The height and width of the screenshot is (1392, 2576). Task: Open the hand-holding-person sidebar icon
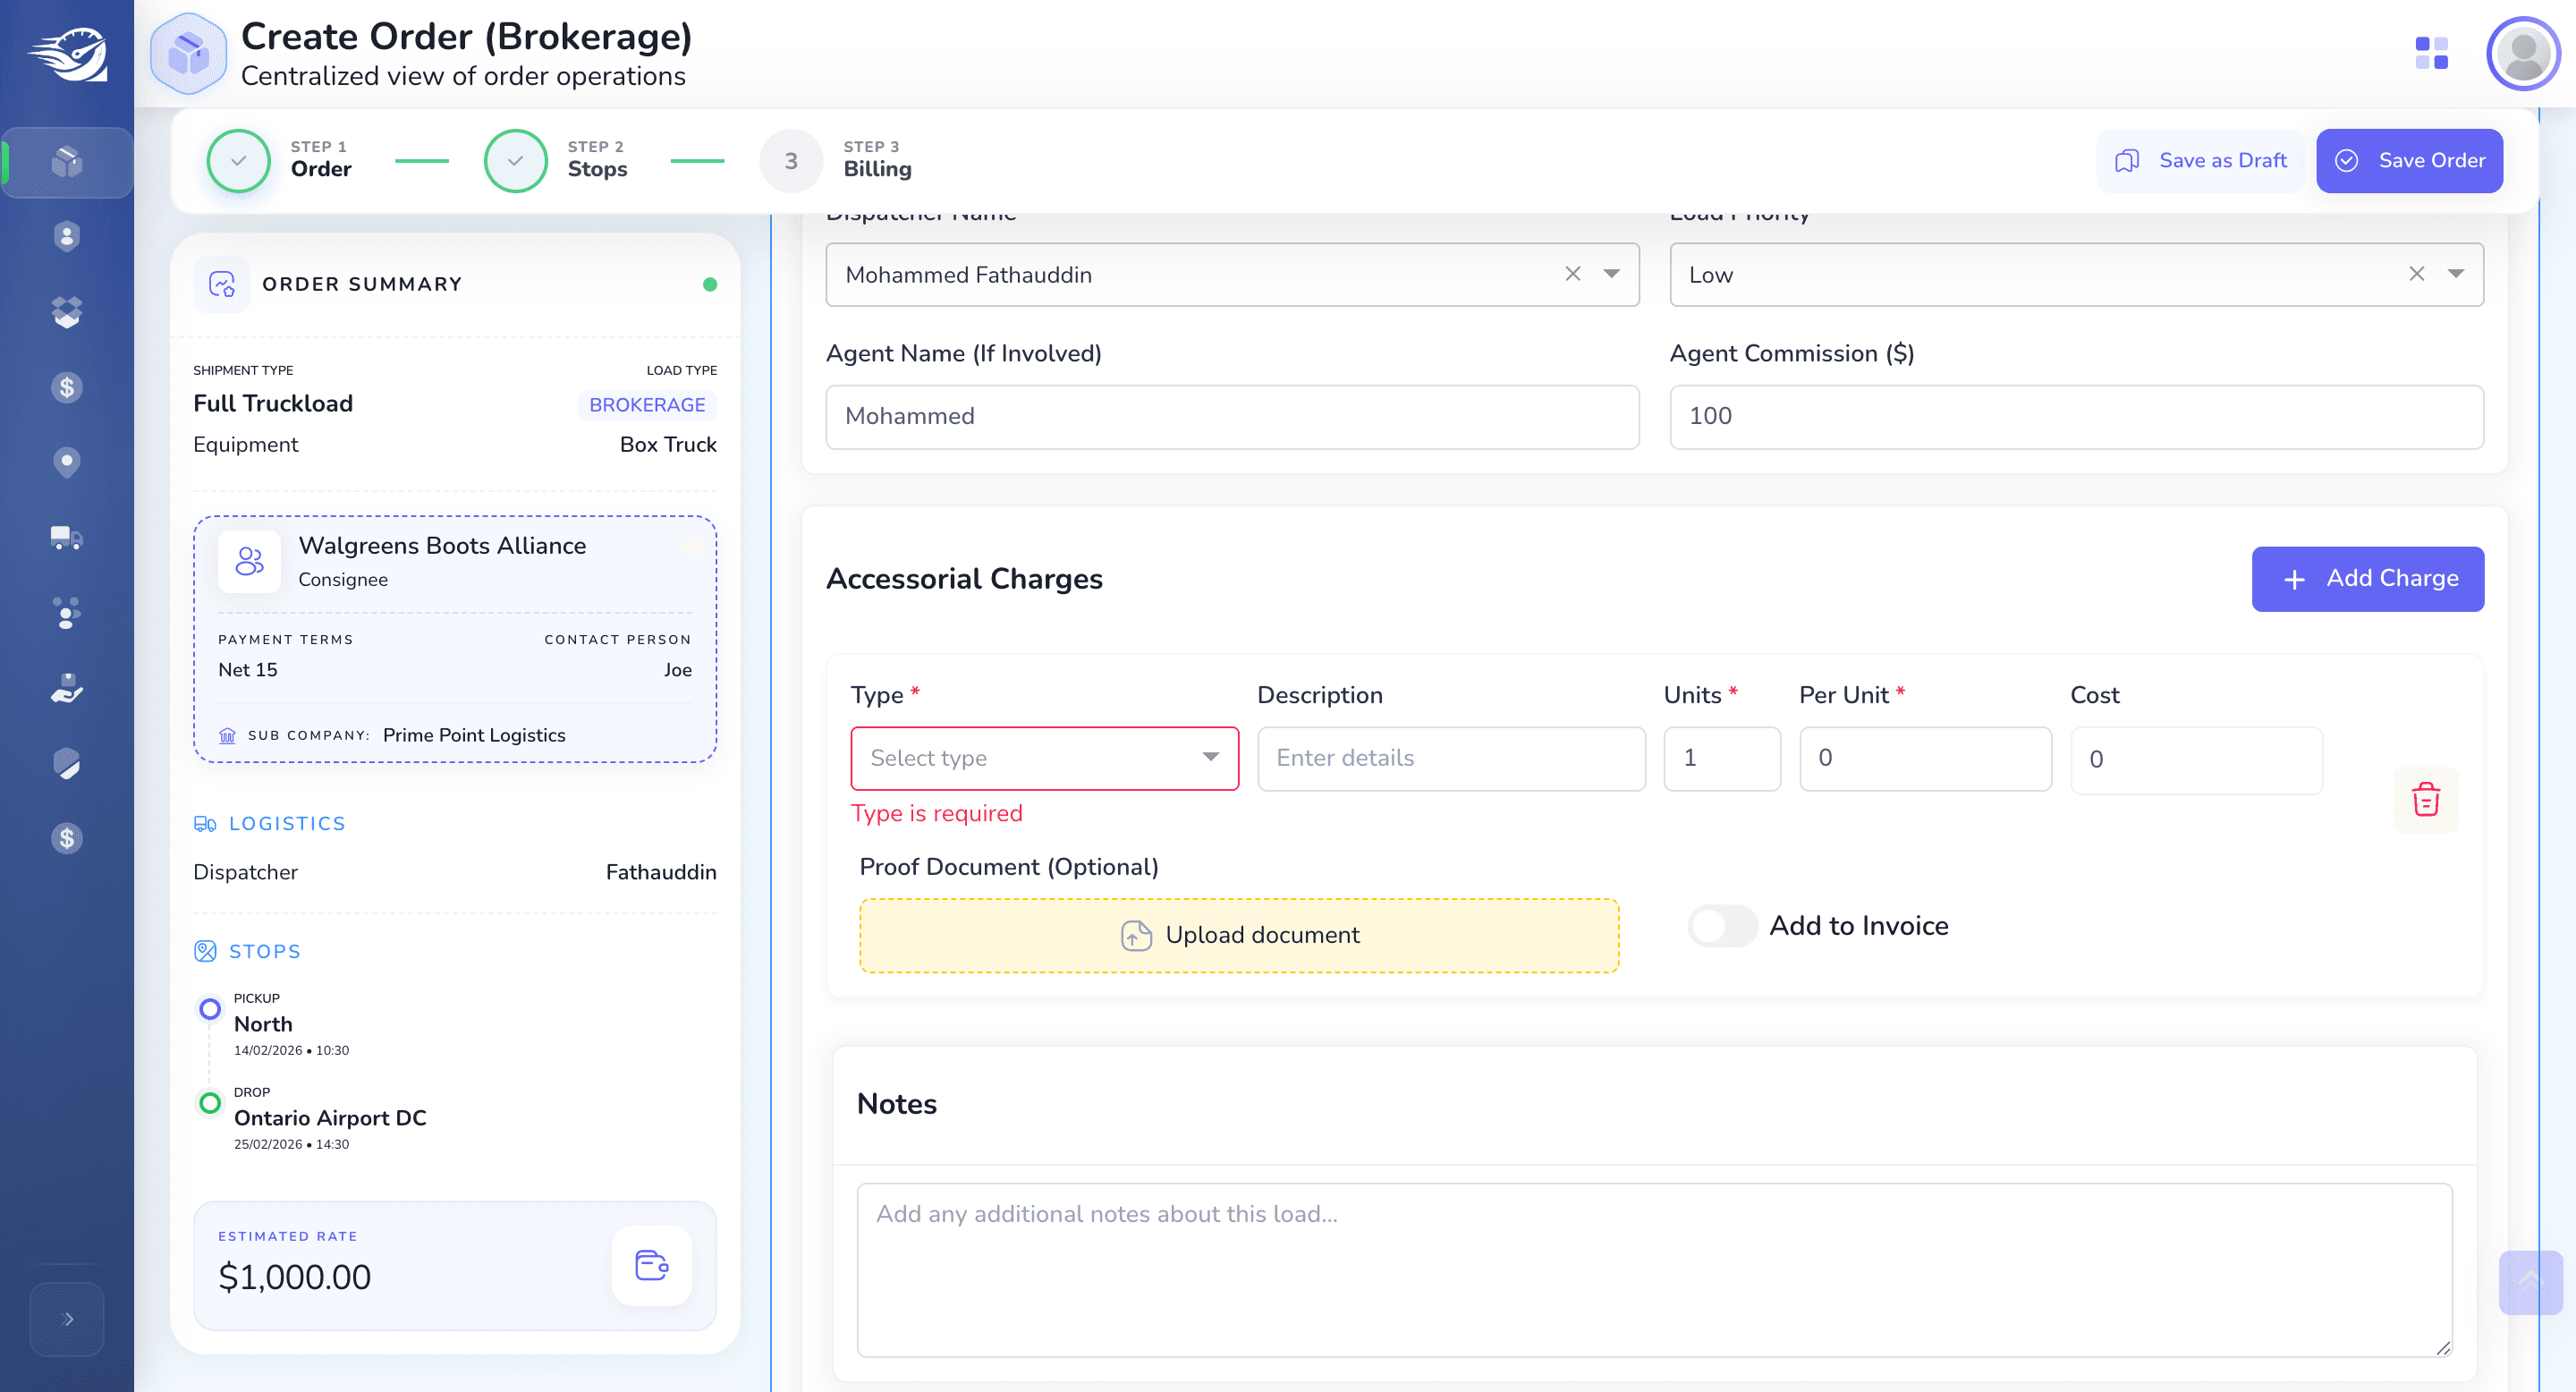point(67,688)
